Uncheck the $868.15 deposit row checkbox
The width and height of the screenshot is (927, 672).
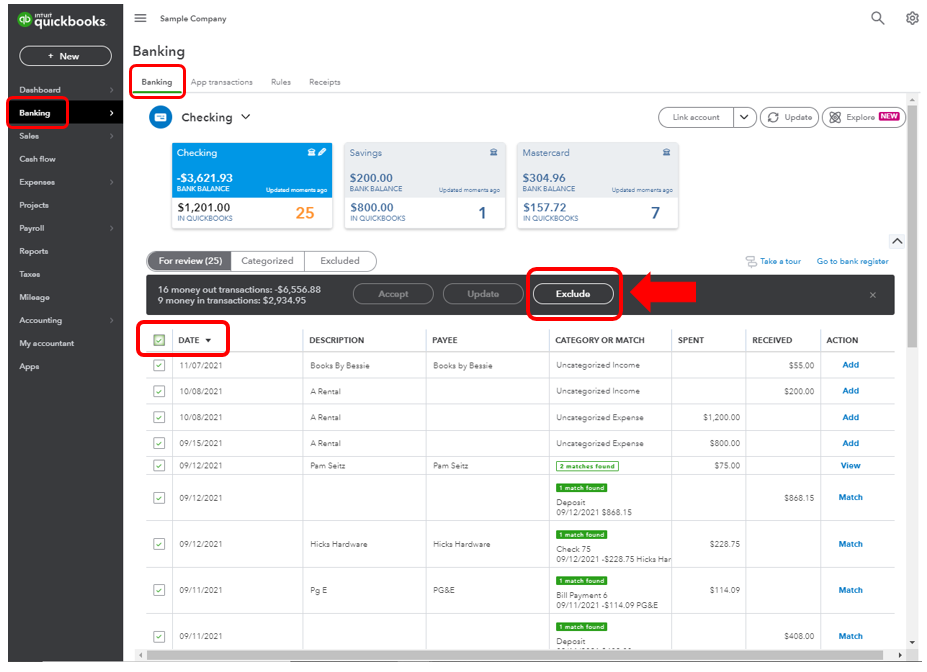159,498
